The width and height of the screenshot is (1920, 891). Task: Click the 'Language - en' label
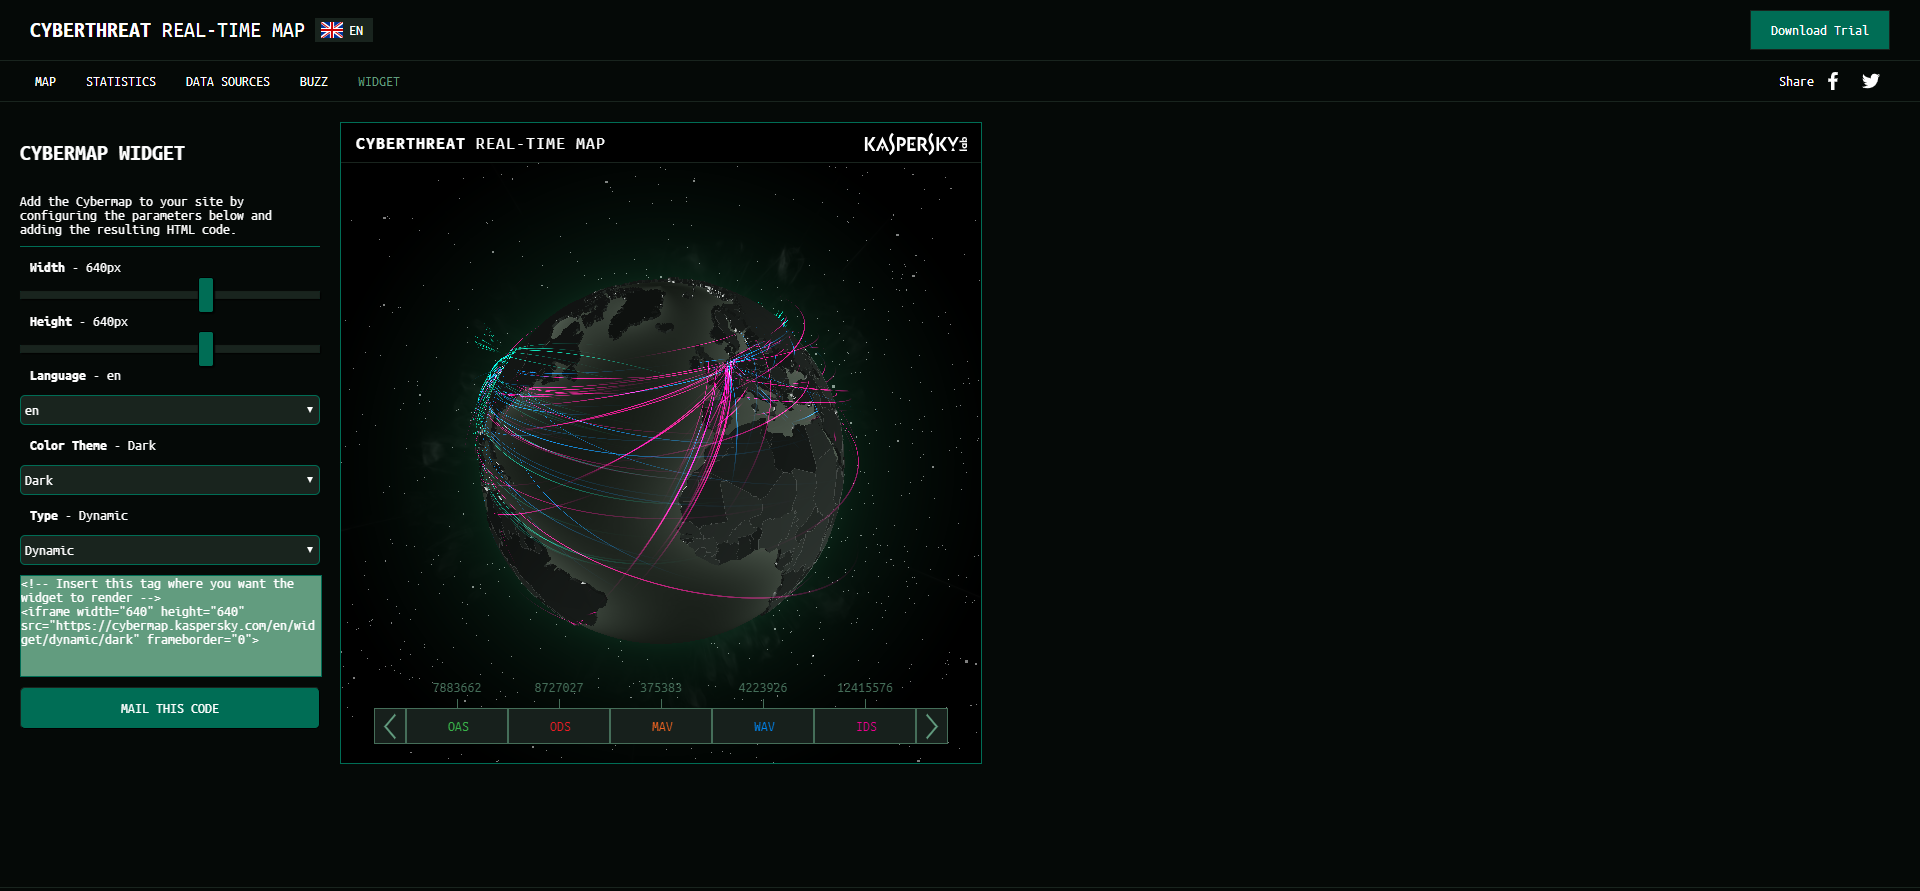point(75,376)
